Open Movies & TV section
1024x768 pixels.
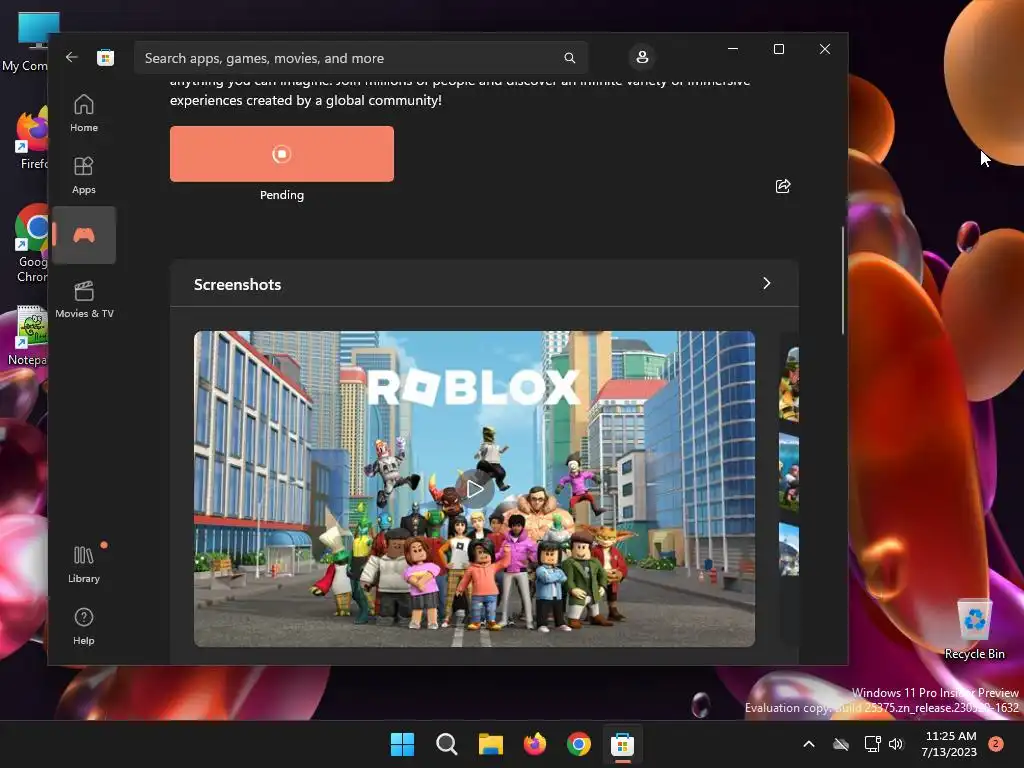(84, 299)
